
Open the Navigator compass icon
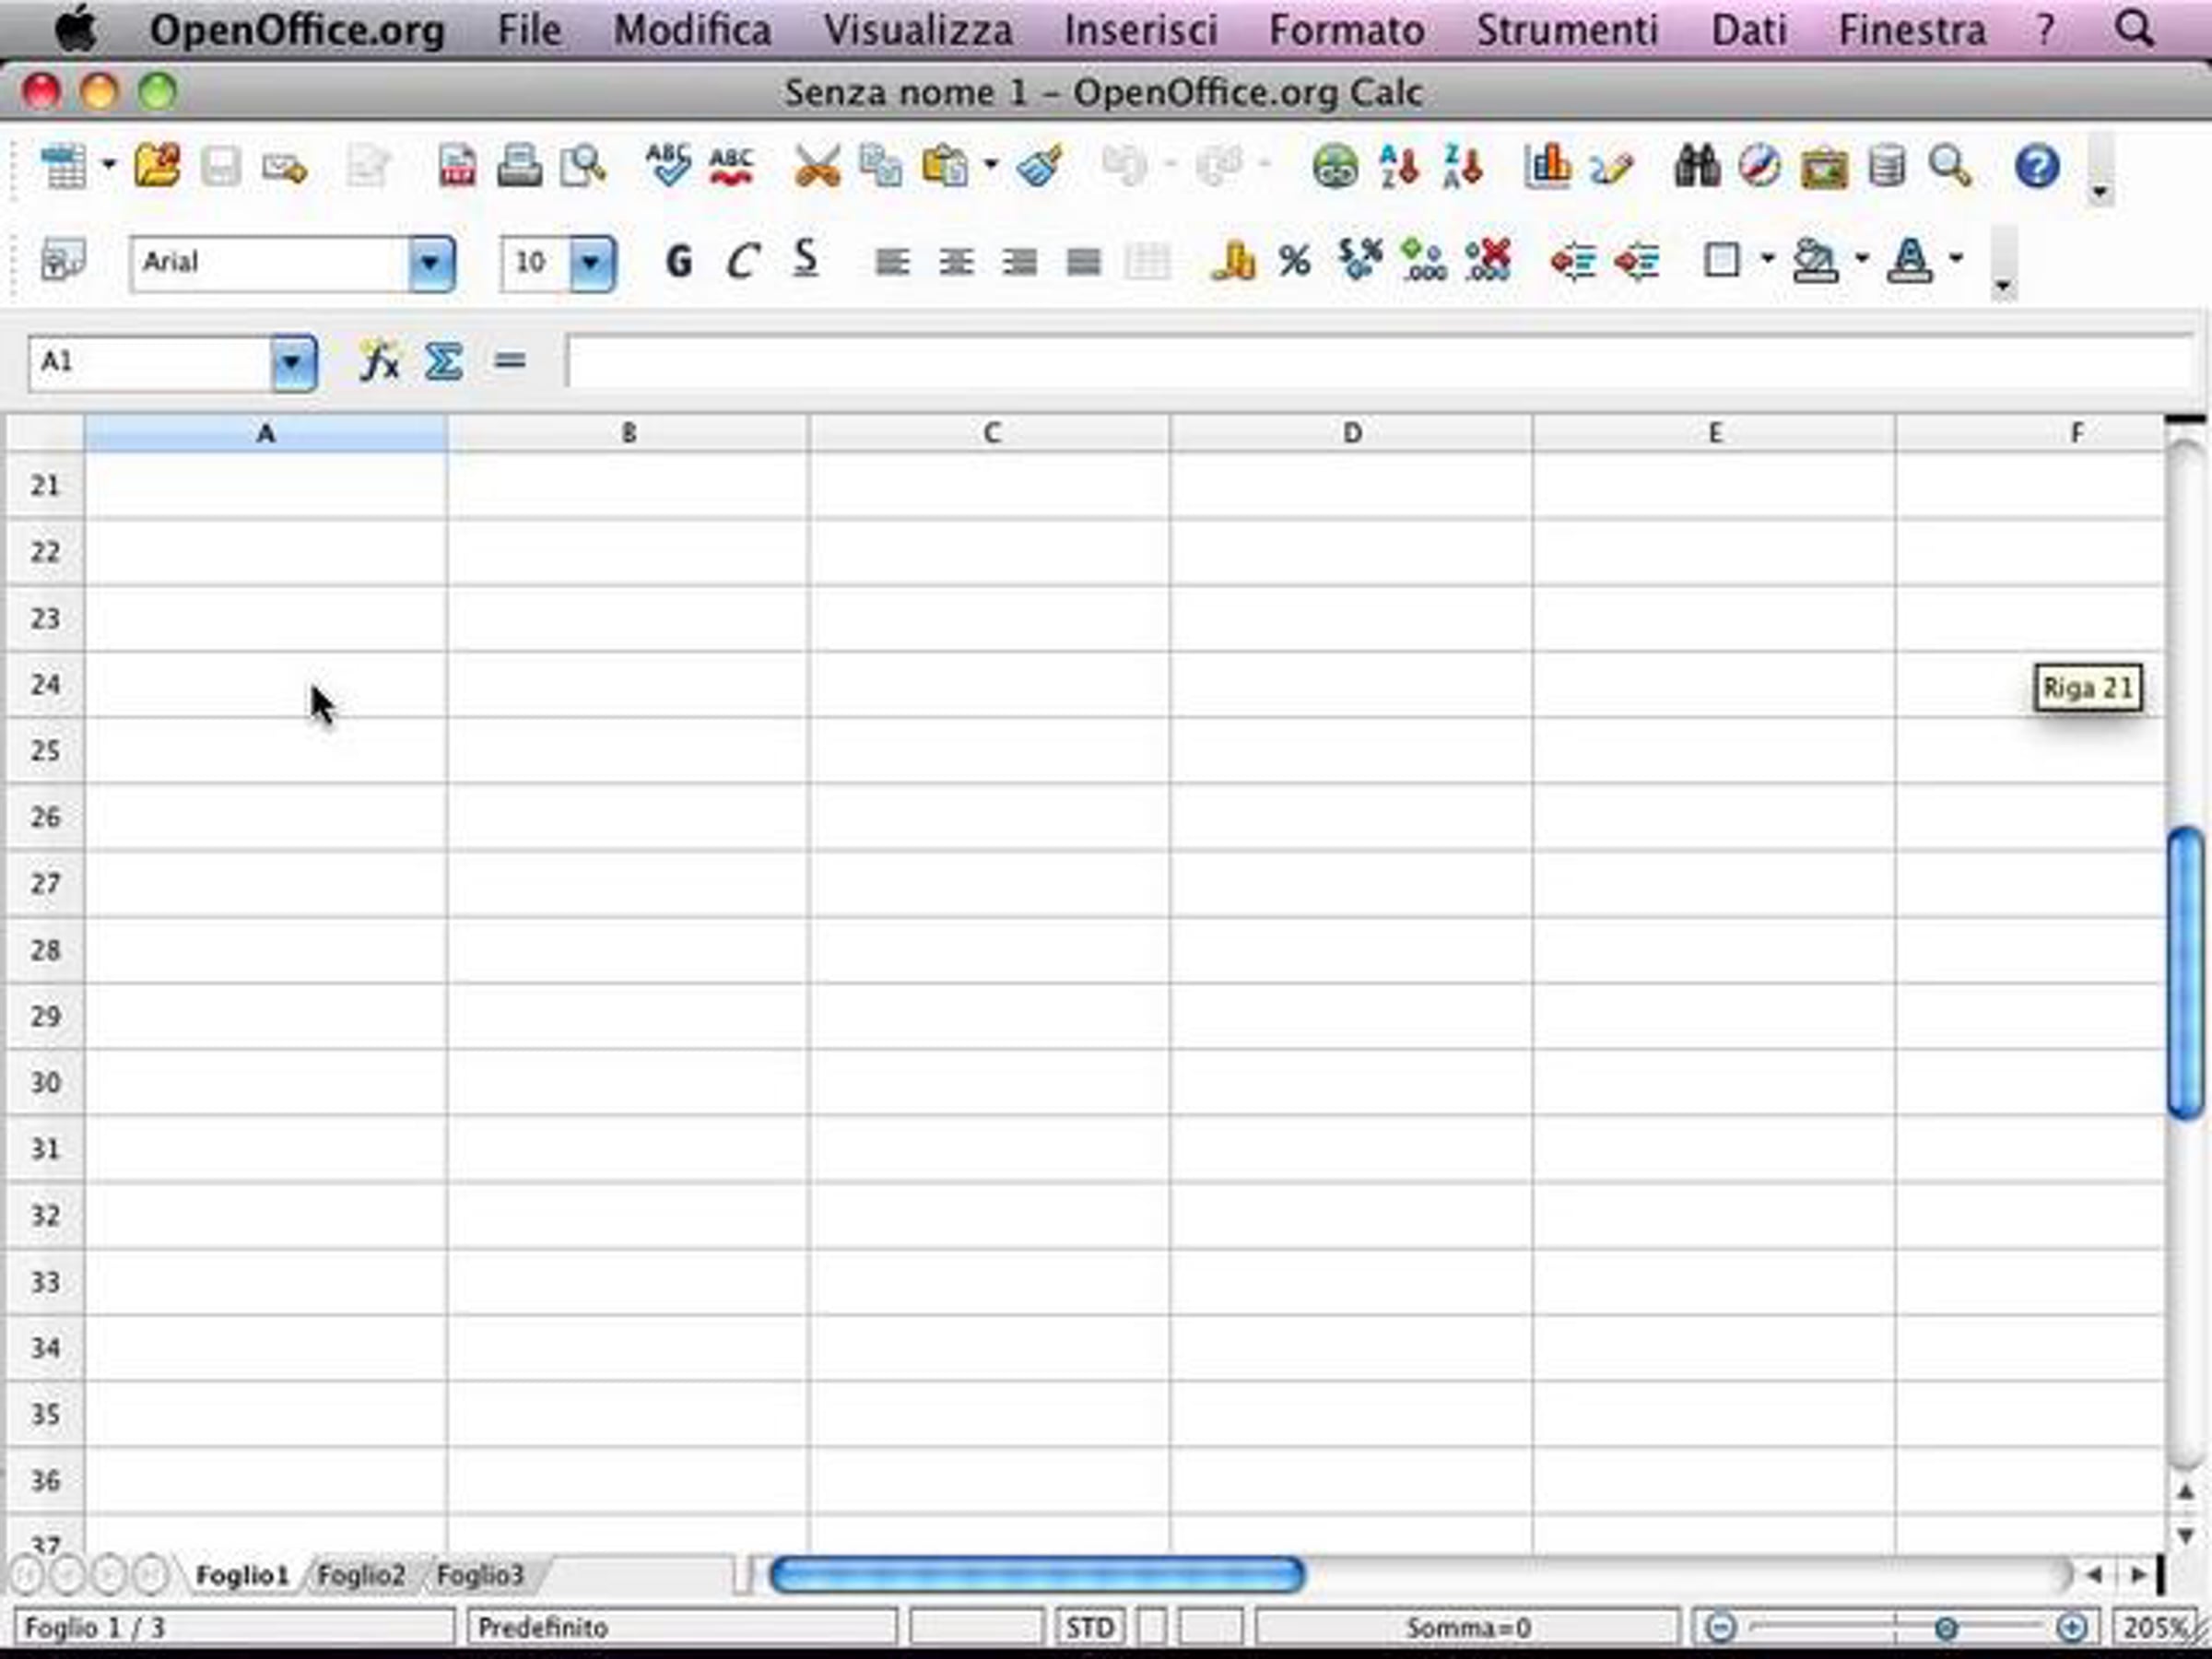tap(1759, 166)
